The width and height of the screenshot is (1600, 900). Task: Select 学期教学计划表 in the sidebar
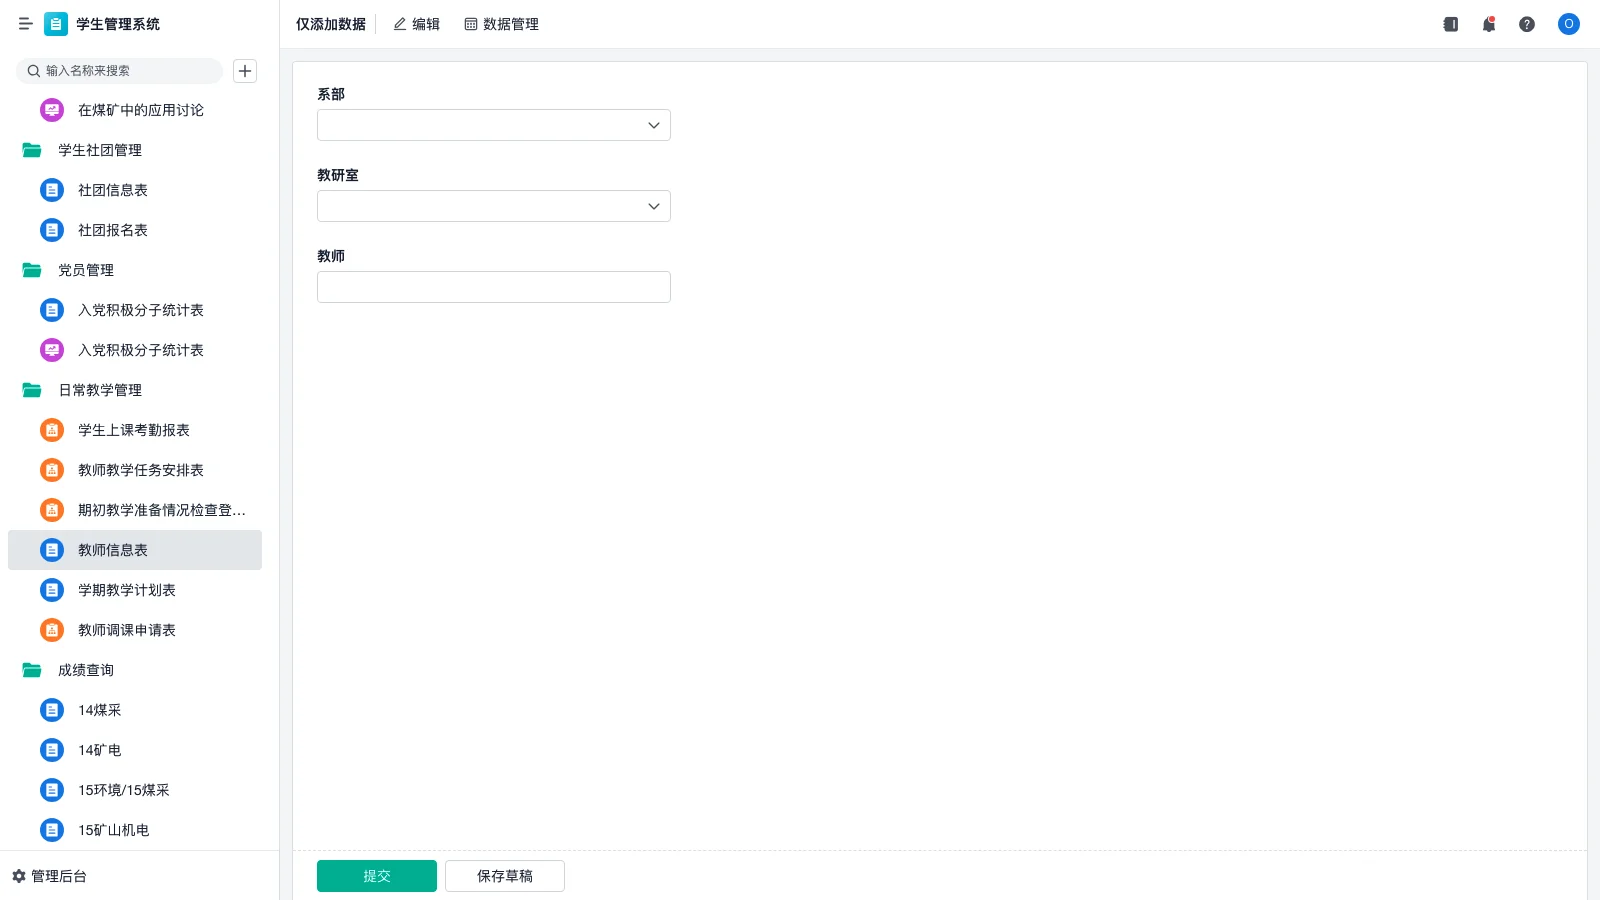point(126,590)
